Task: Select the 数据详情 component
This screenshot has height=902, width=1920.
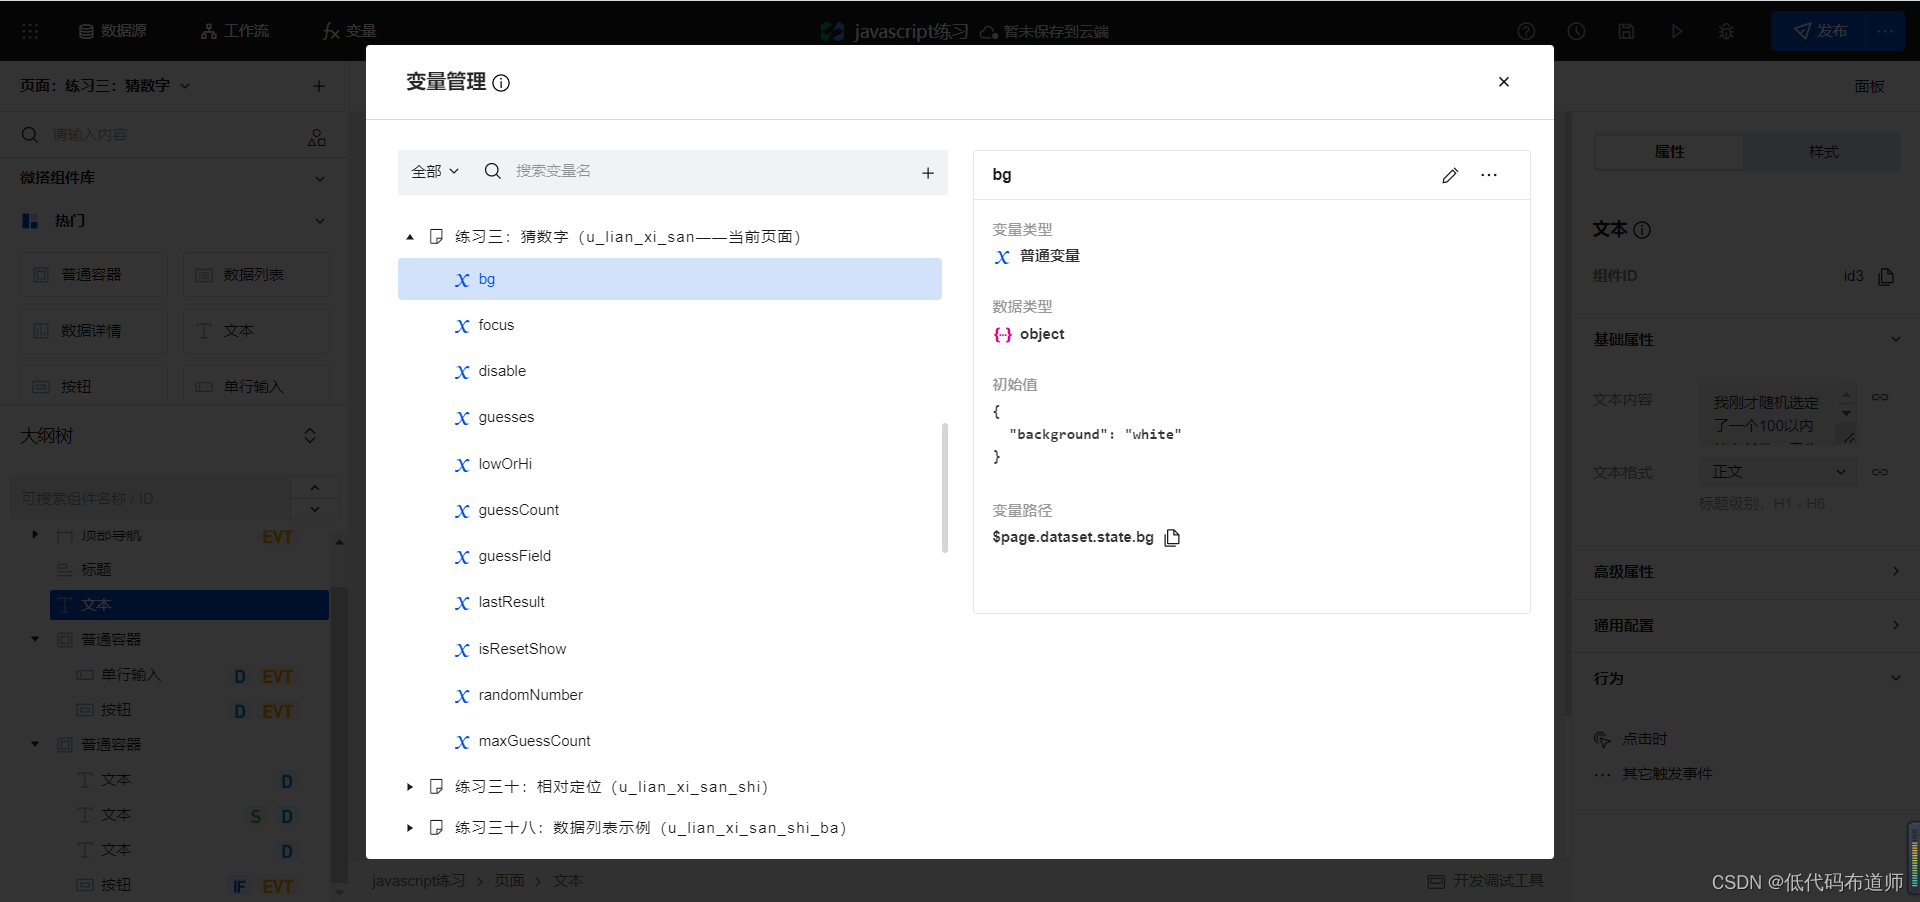Action: (94, 331)
